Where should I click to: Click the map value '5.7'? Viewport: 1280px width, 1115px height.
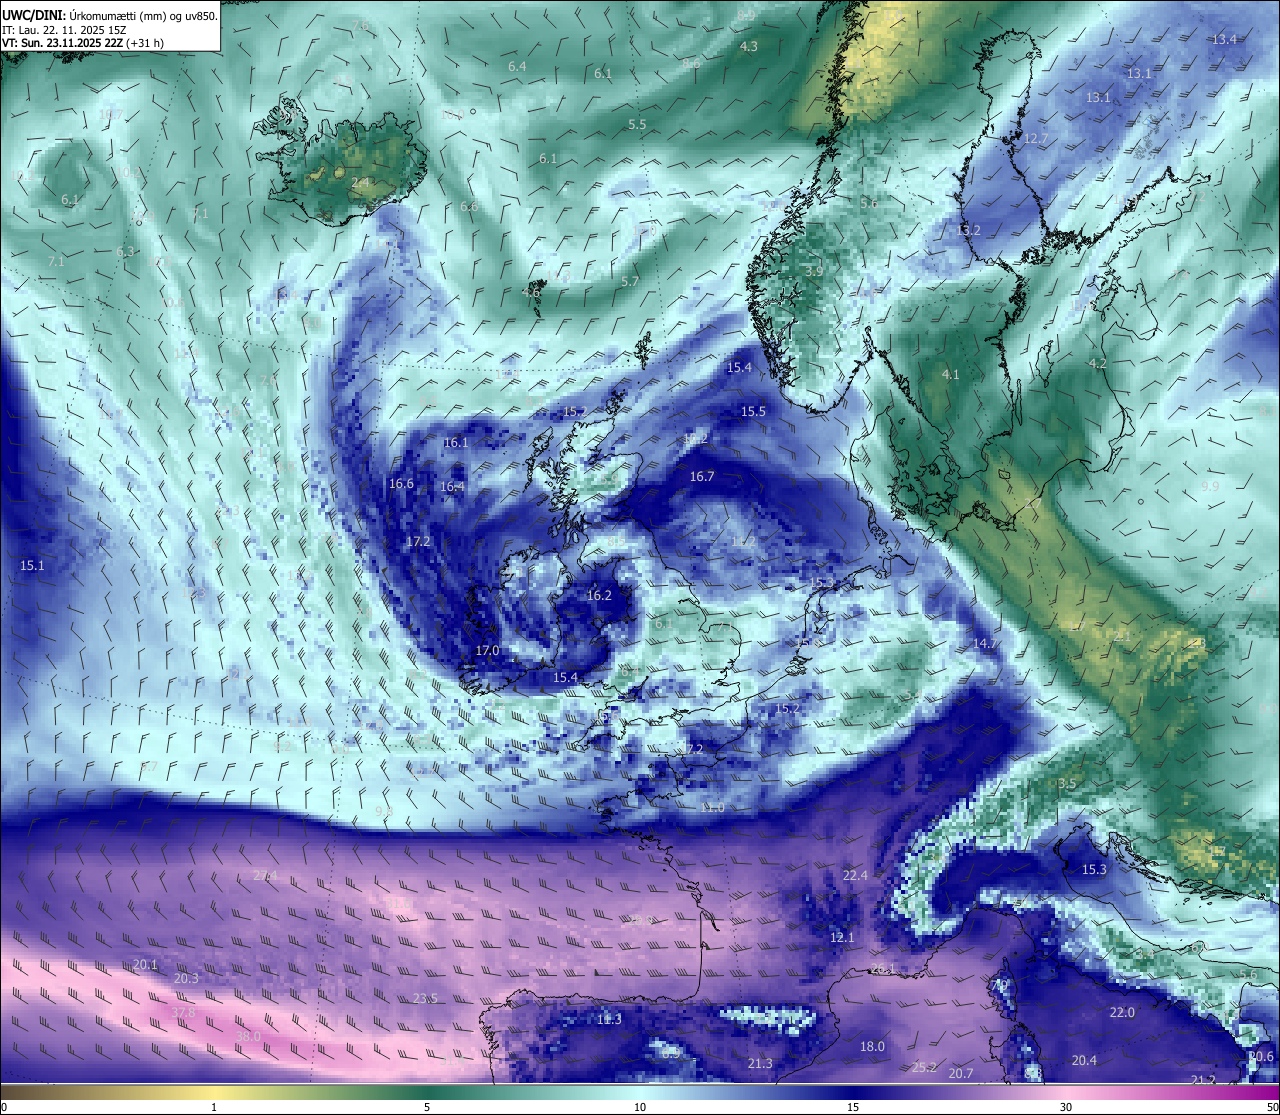point(629,281)
